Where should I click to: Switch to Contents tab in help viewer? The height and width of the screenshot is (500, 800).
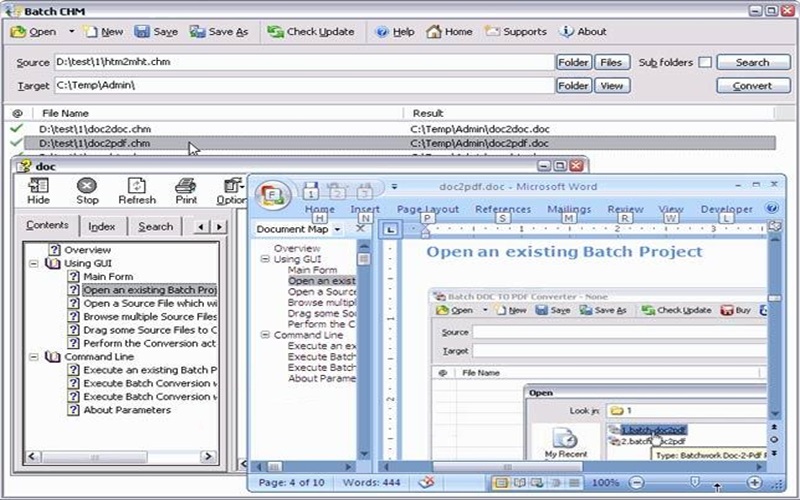coord(47,226)
